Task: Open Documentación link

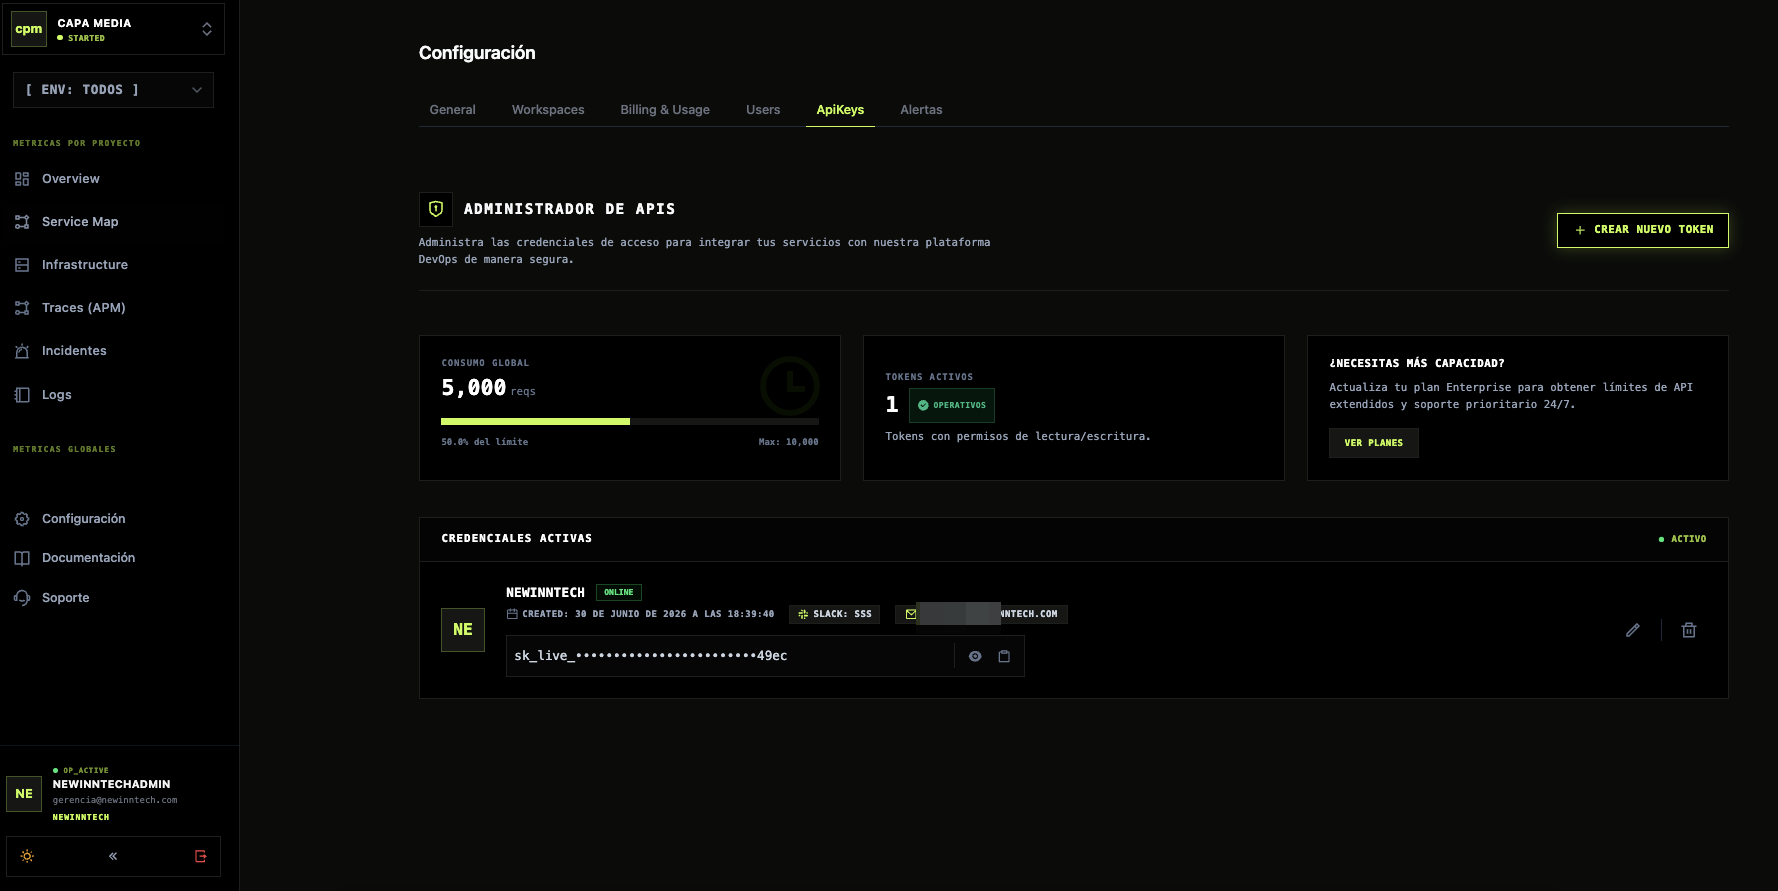Action: [88, 558]
